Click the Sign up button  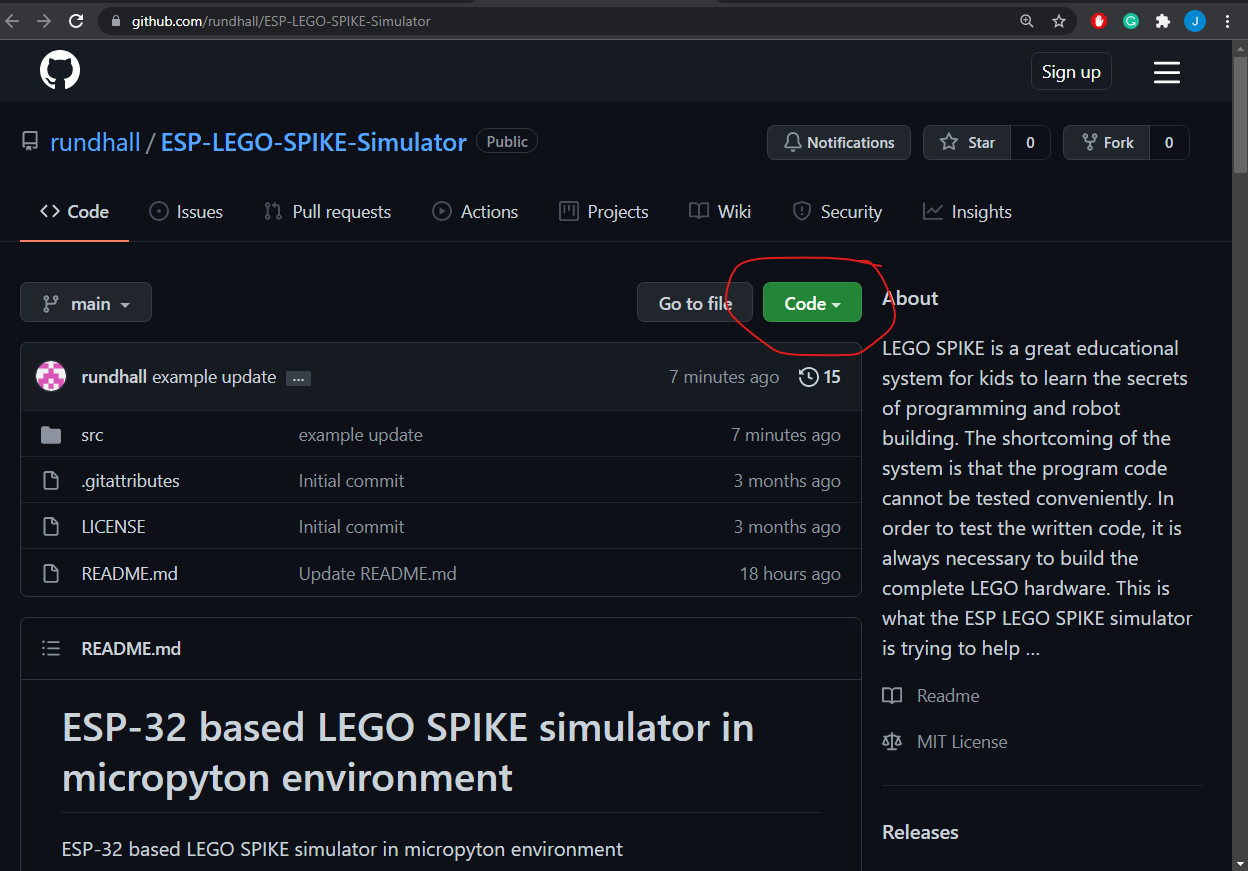[x=1070, y=71]
